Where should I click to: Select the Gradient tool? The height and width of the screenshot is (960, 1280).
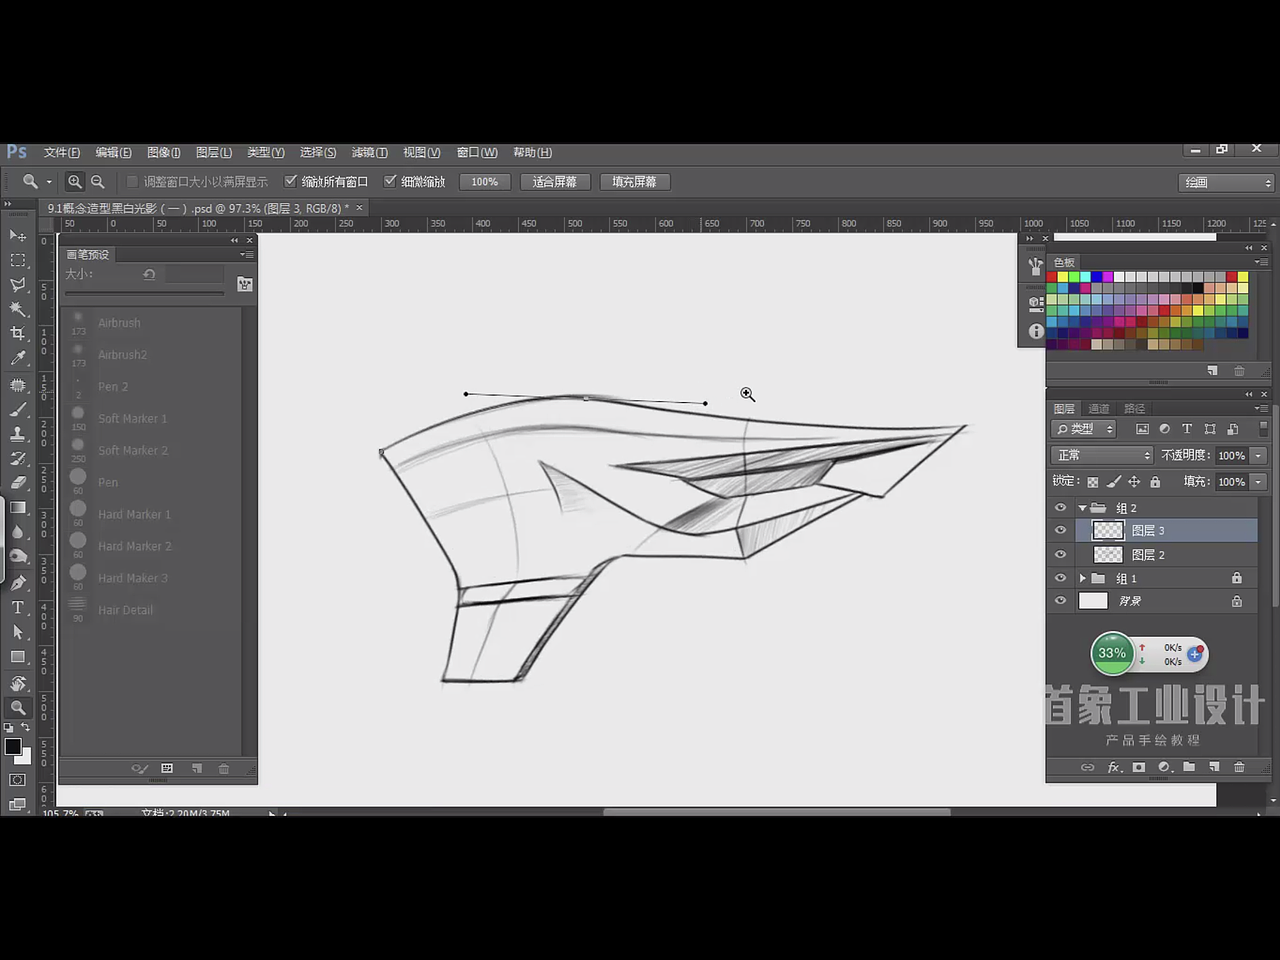pyautogui.click(x=18, y=508)
